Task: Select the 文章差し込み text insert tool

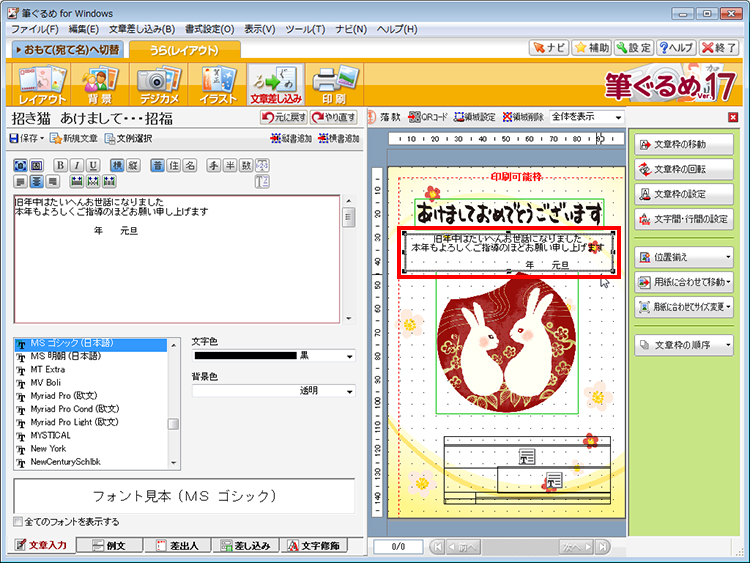Action: [276, 85]
